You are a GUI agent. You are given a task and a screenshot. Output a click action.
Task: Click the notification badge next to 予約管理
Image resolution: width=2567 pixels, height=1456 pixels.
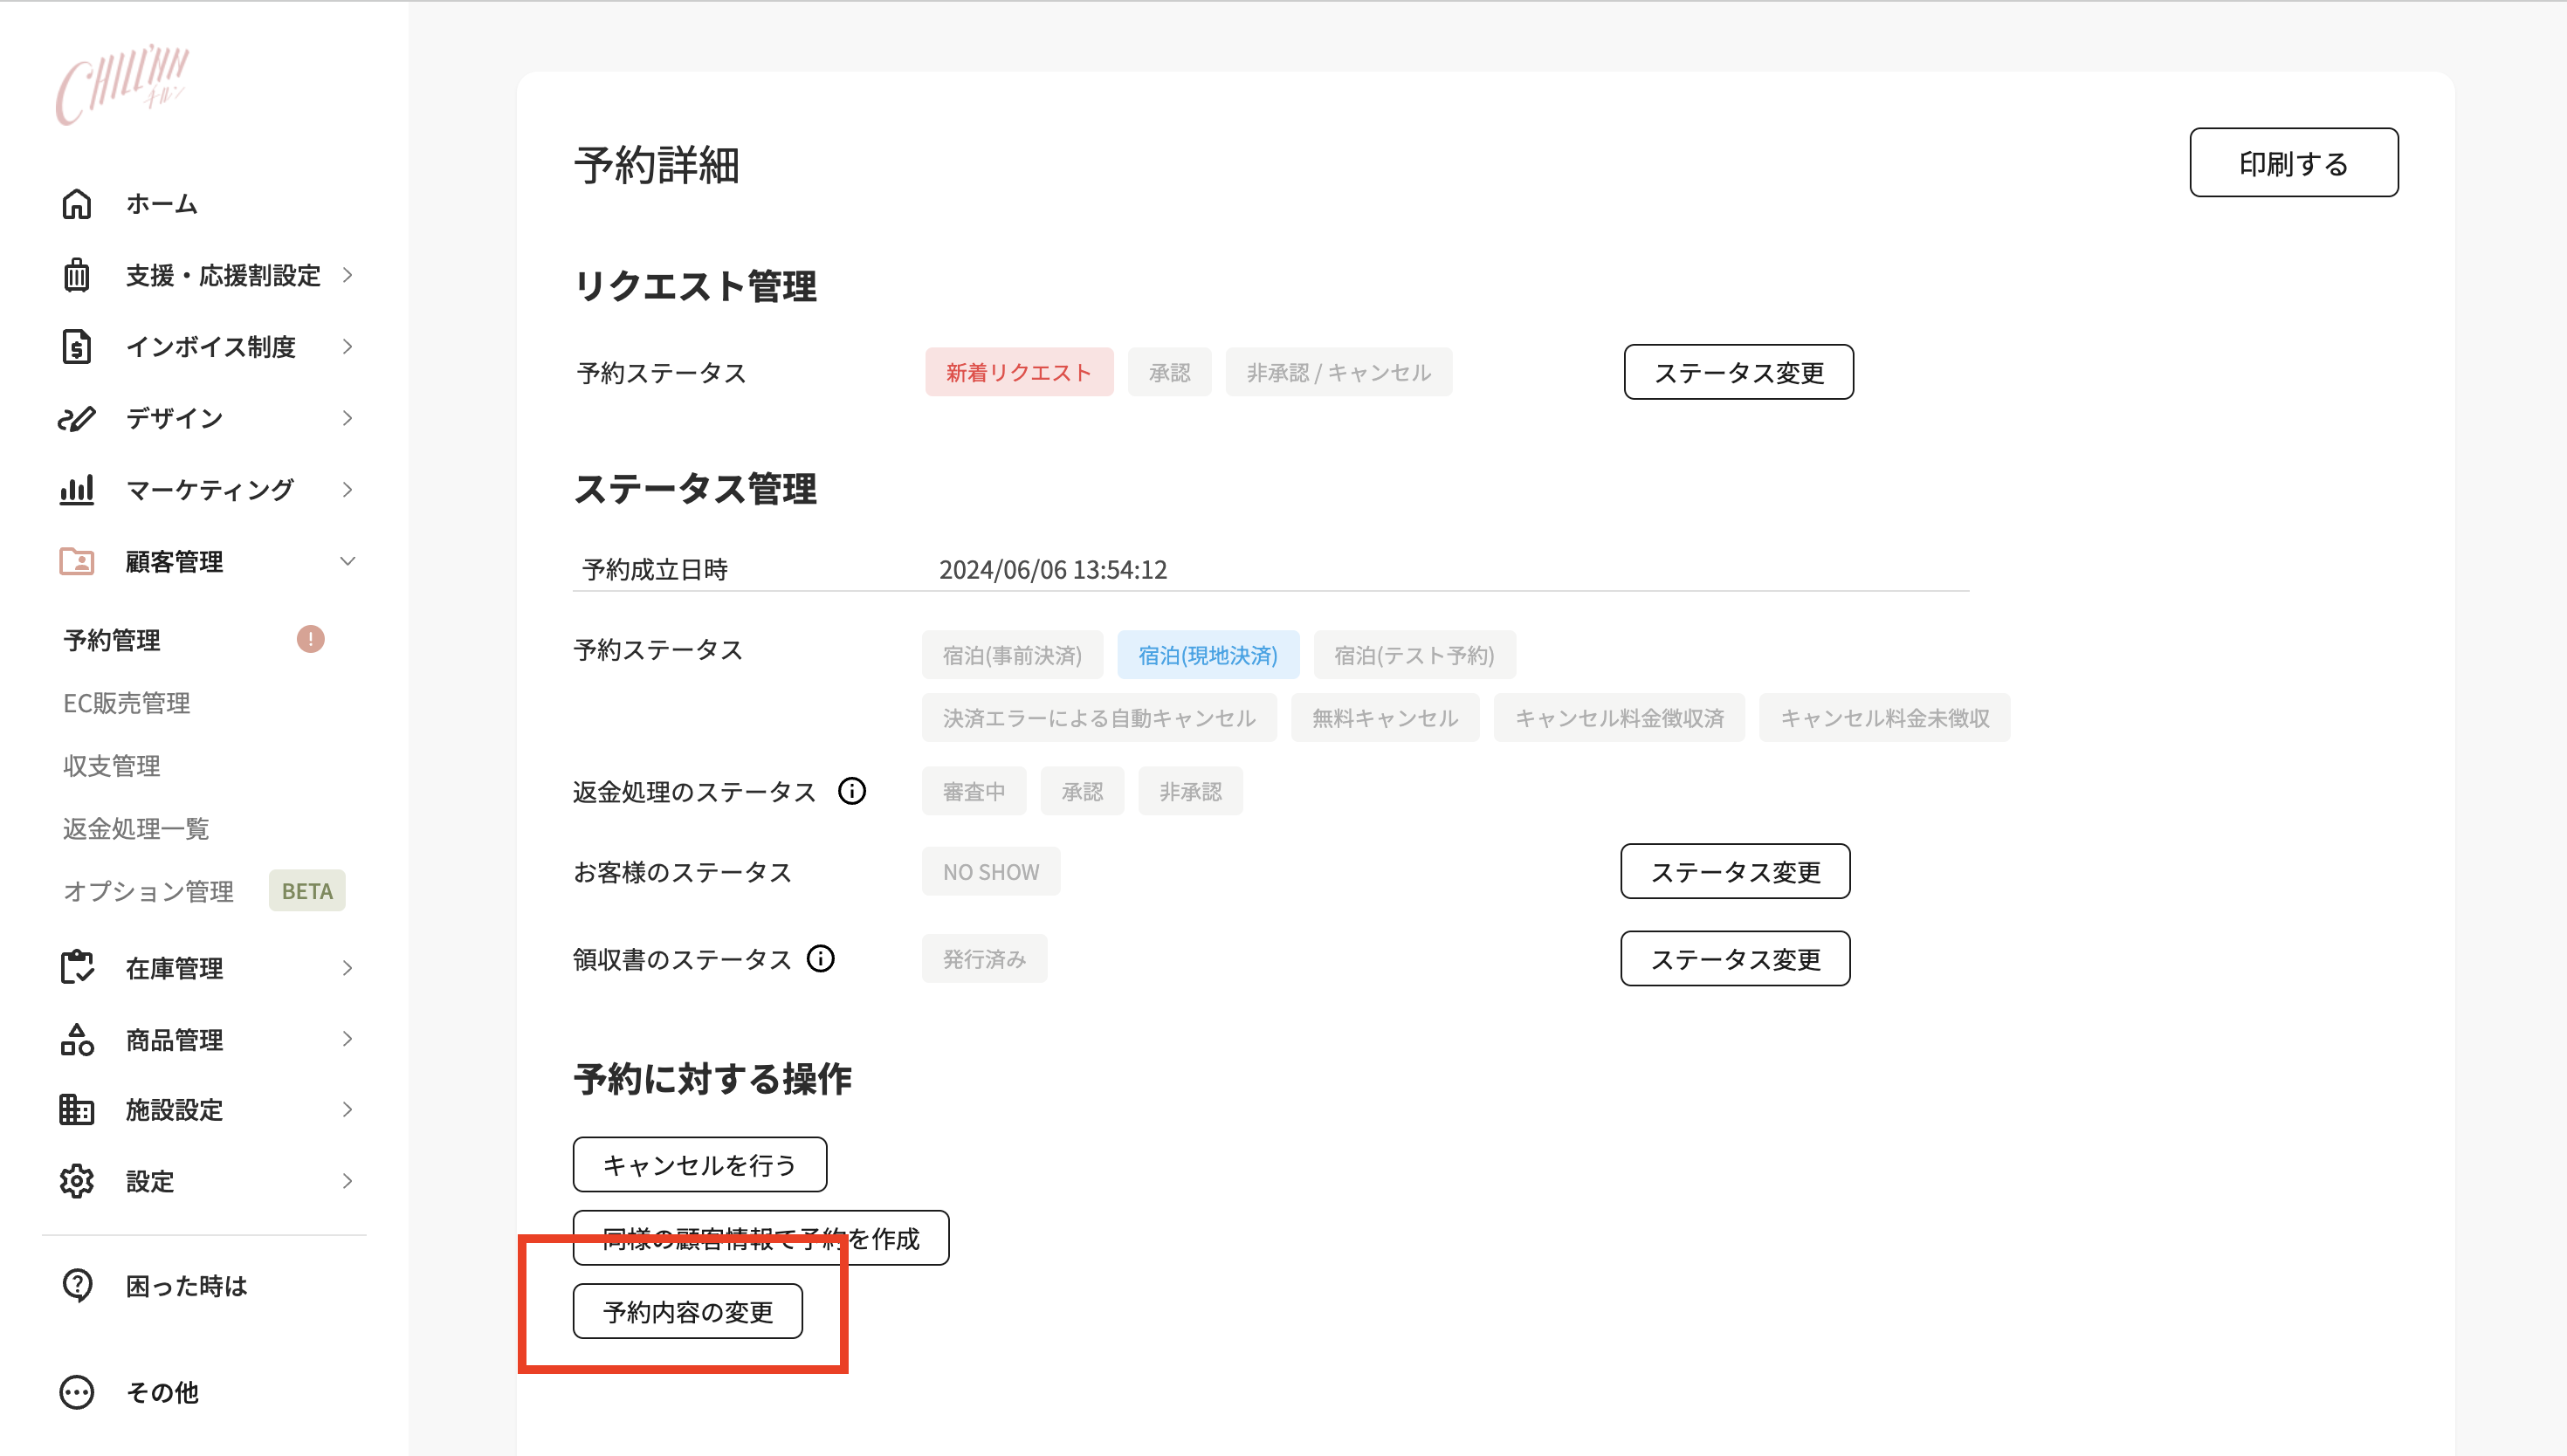point(311,639)
